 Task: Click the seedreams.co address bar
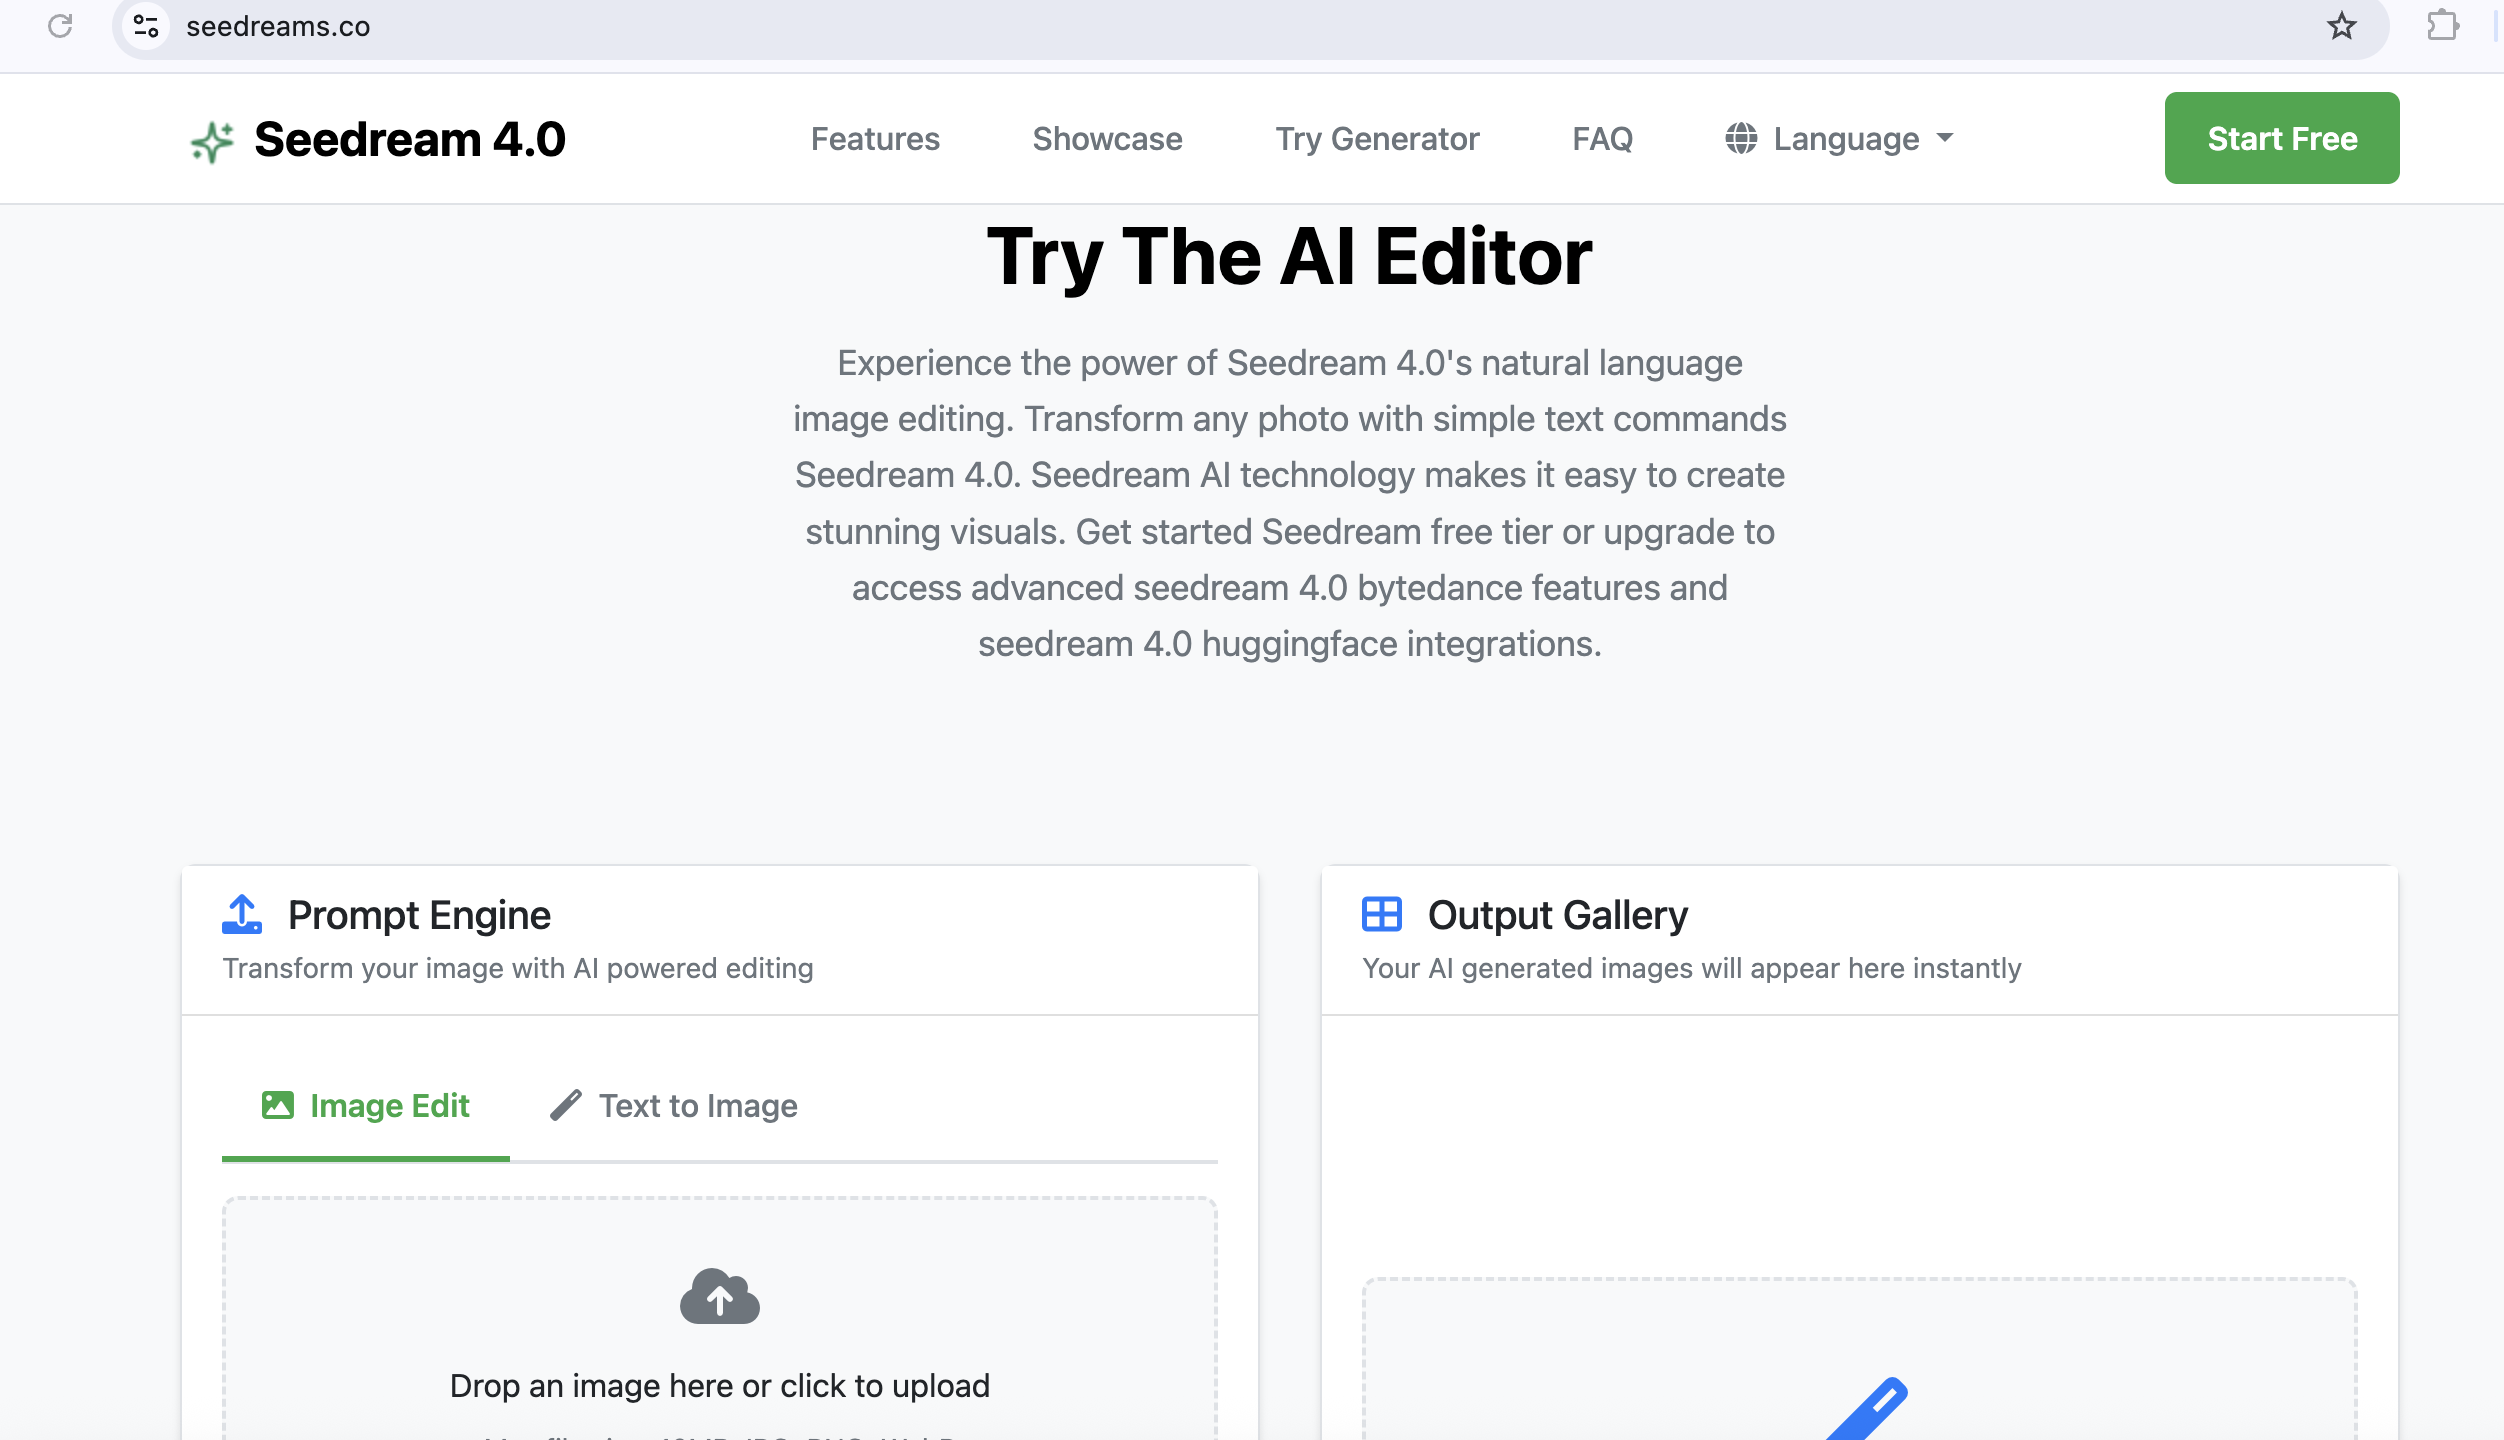pyautogui.click(x=1250, y=27)
